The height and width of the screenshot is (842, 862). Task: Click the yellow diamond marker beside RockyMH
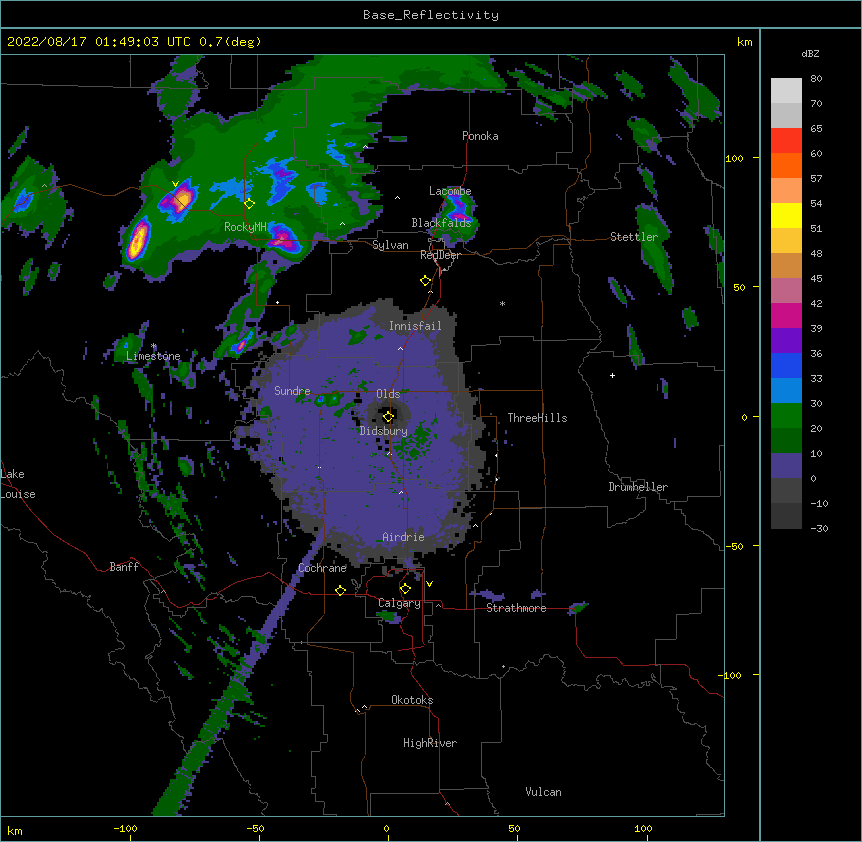coord(250,204)
